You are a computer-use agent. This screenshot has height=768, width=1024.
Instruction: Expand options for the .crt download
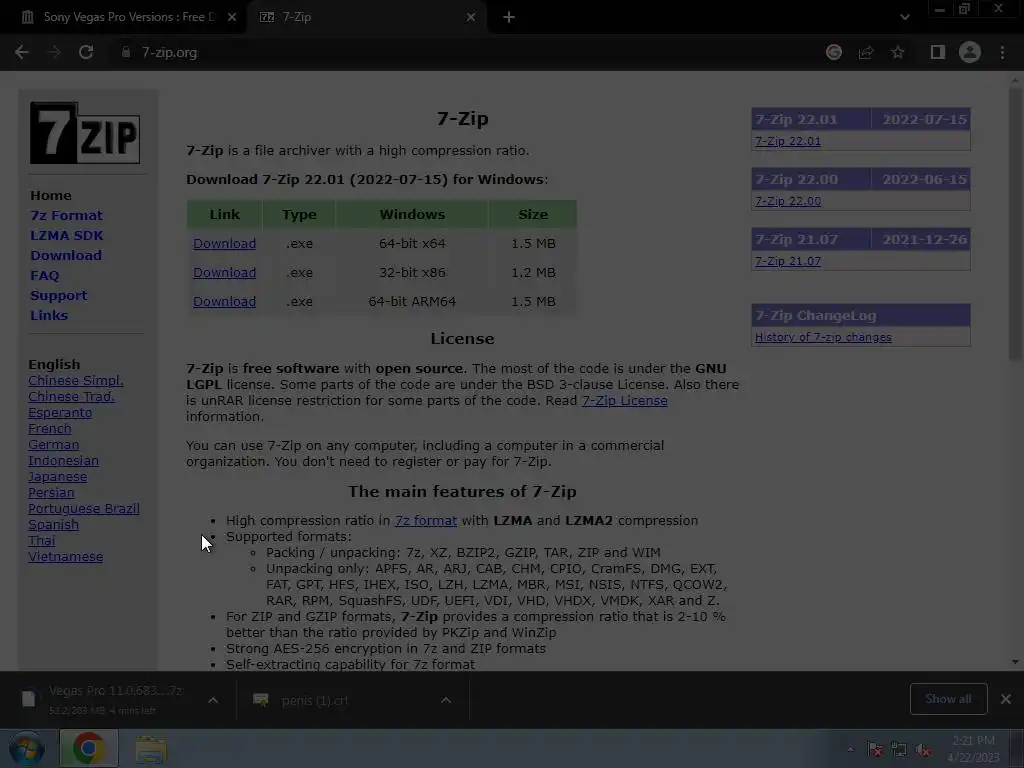446,700
